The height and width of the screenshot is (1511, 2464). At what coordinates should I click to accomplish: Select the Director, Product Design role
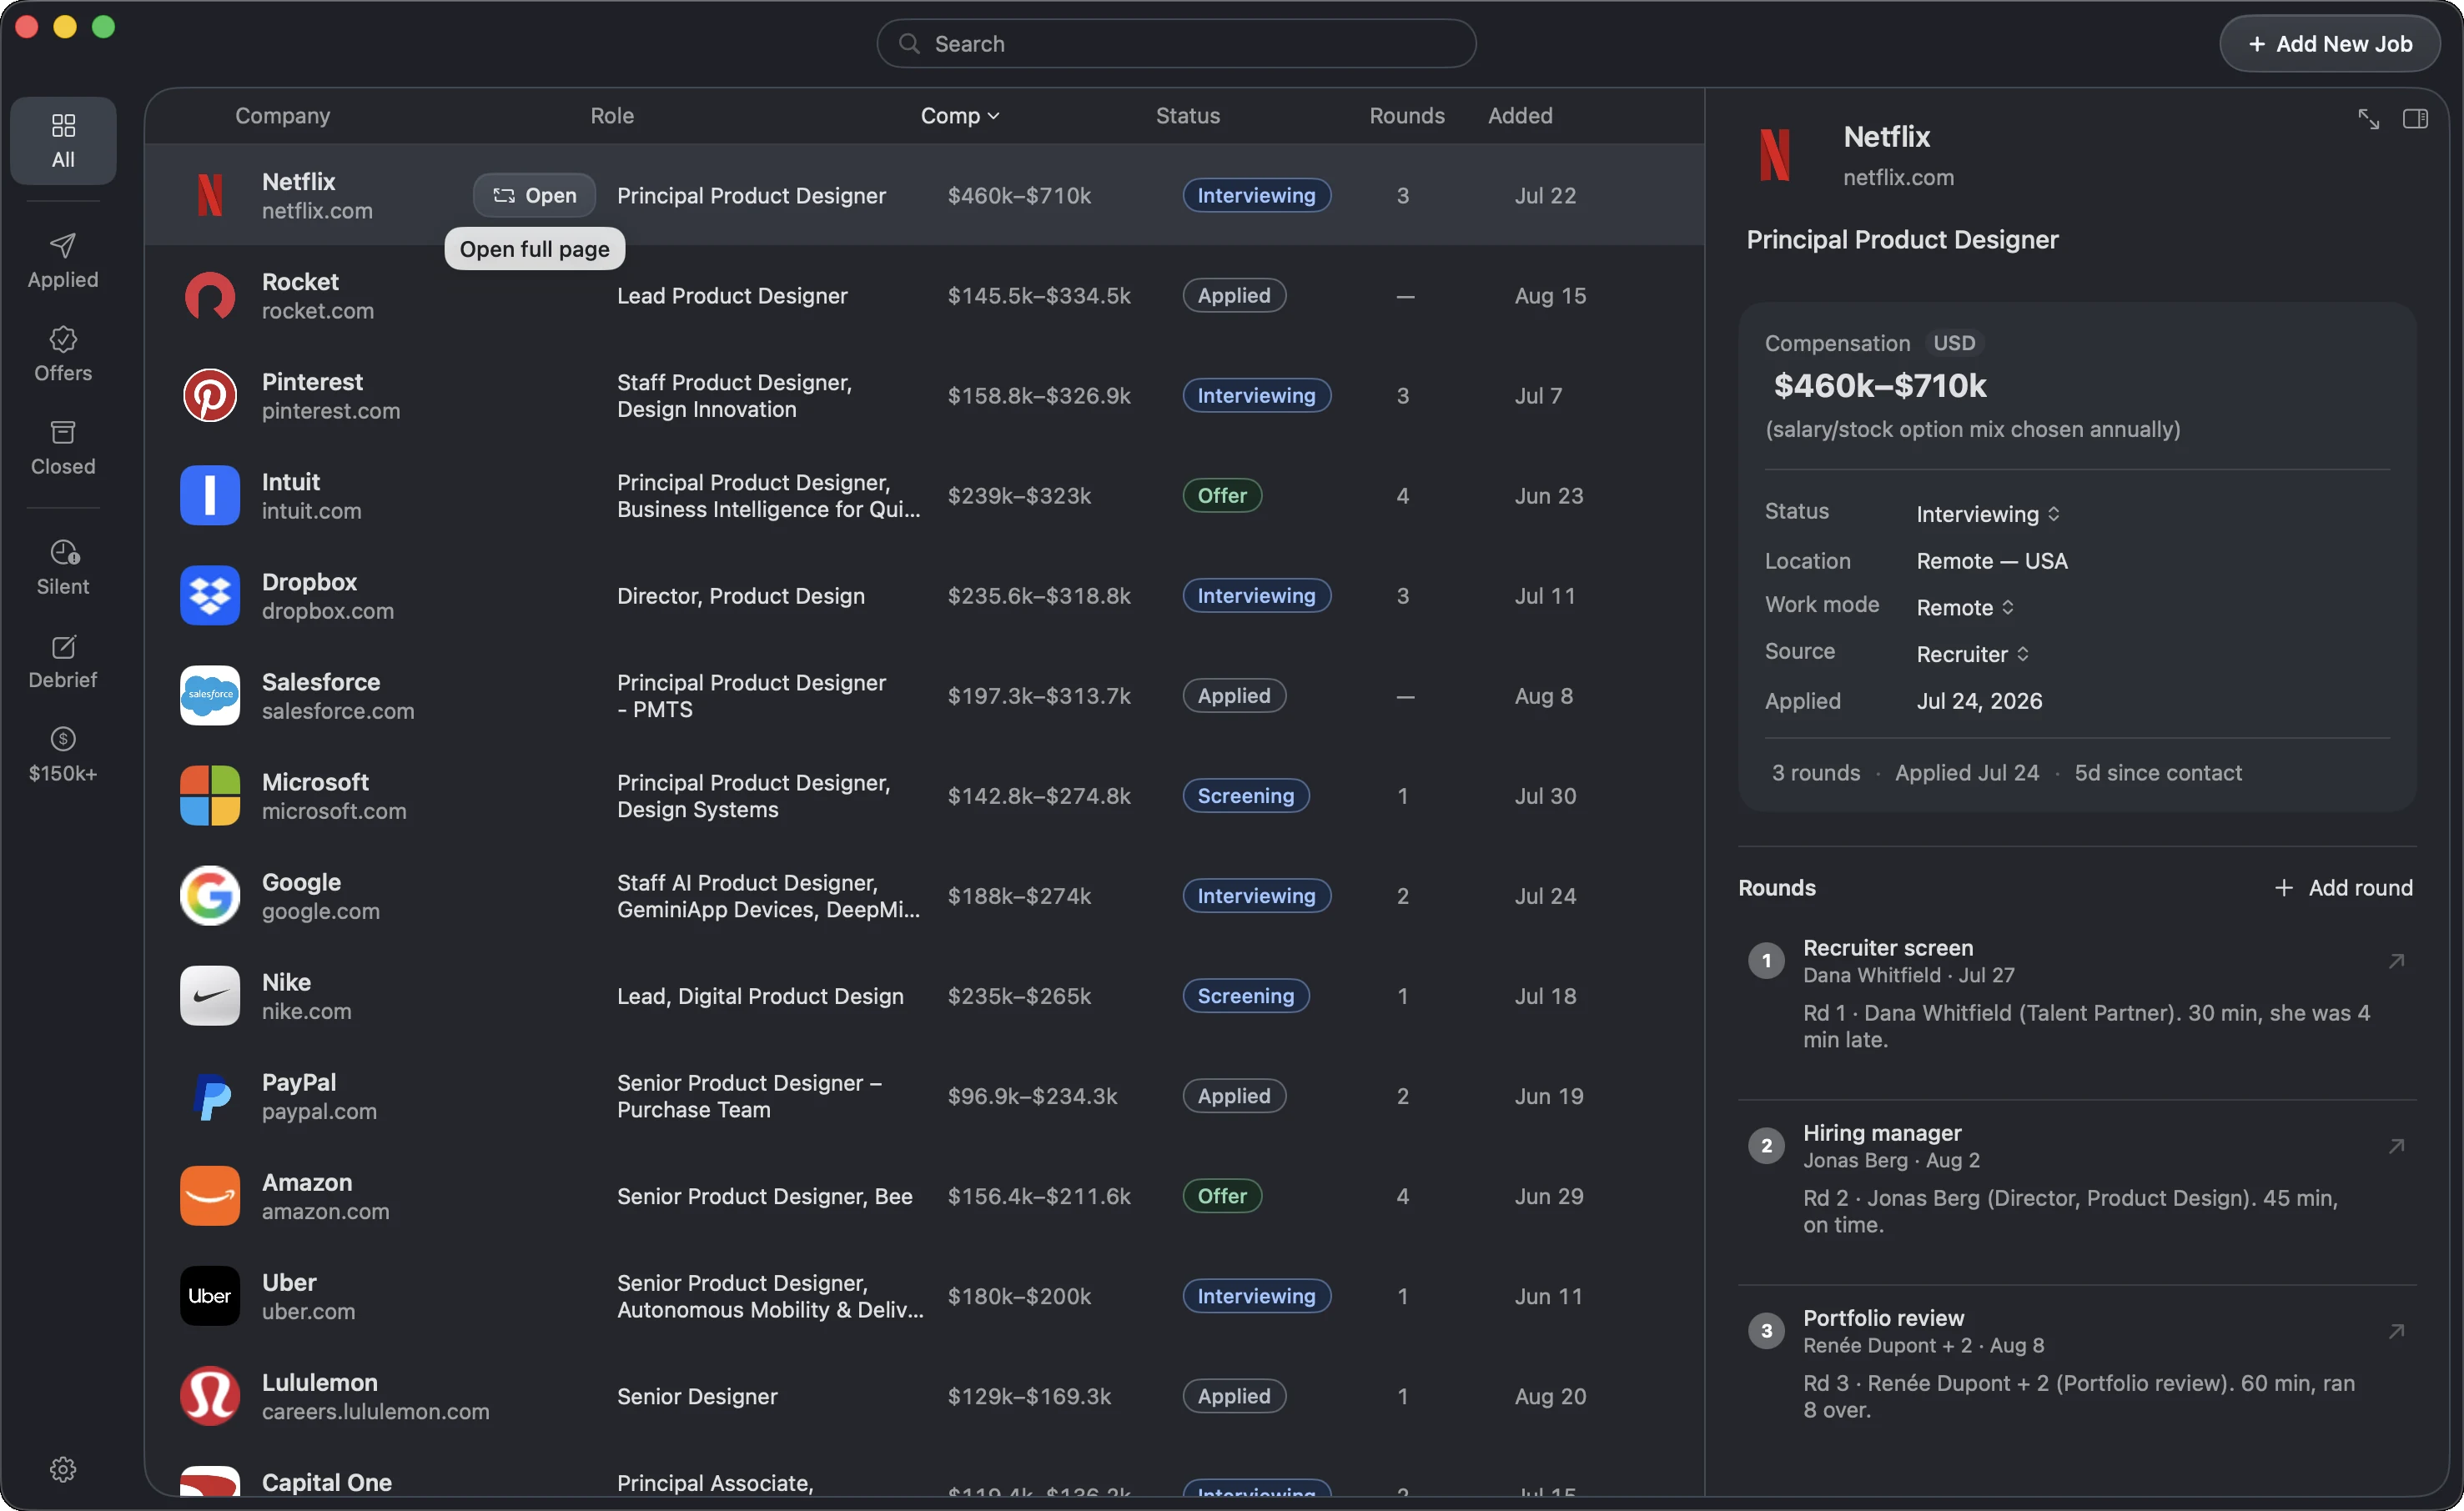(741, 596)
